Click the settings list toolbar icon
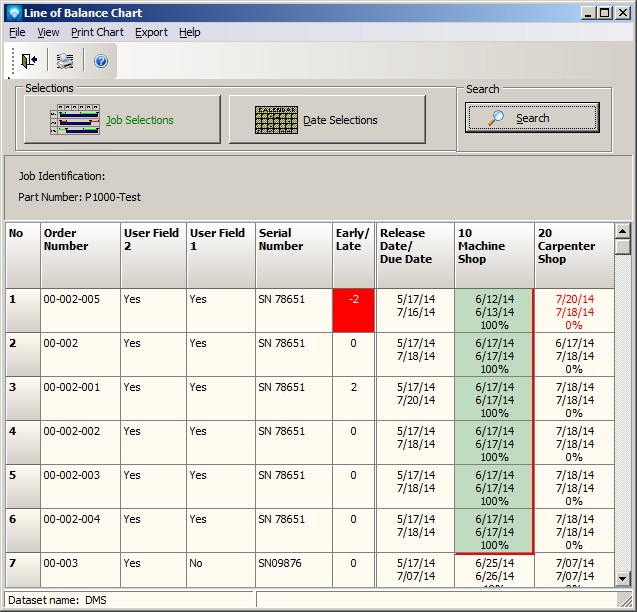This screenshot has height=612, width=637. pyautogui.click(x=65, y=61)
